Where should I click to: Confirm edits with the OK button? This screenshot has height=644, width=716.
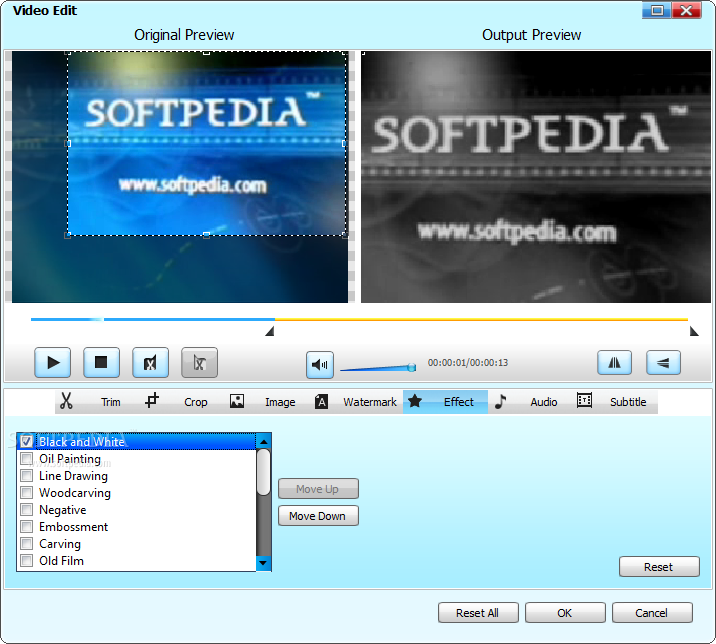pyautogui.click(x=565, y=612)
